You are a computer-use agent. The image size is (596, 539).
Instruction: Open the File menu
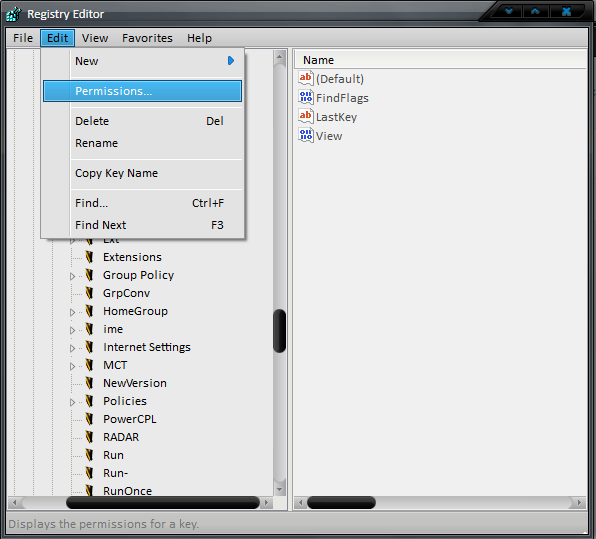point(23,38)
